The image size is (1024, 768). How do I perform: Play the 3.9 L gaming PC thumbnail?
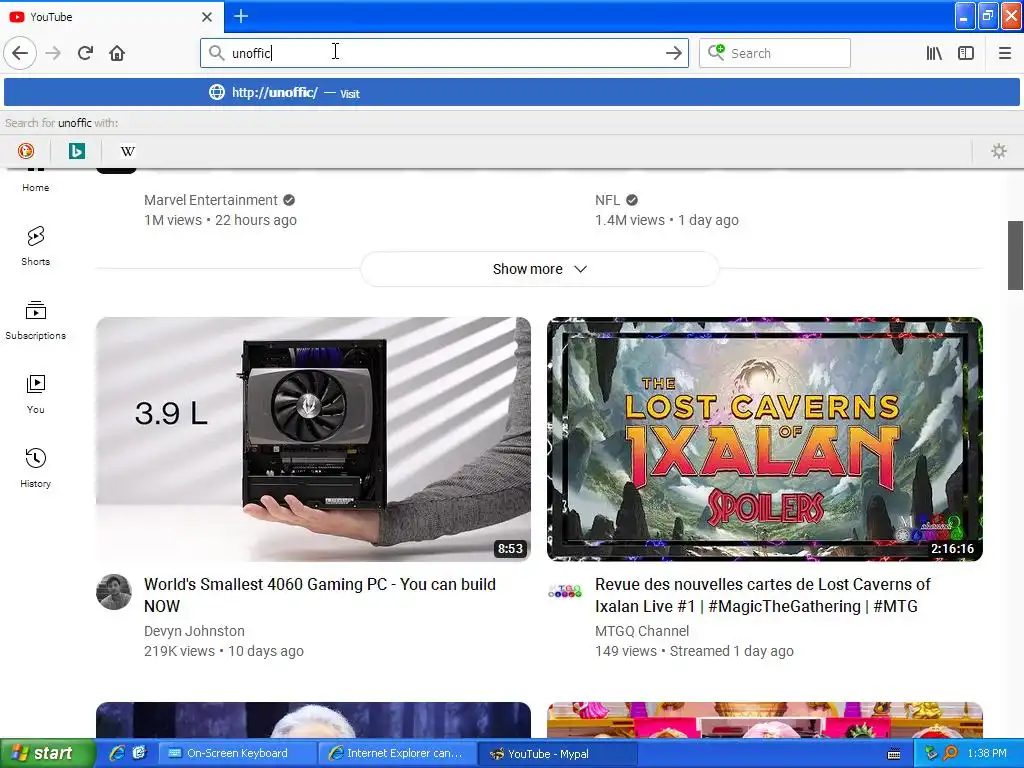[x=313, y=439]
